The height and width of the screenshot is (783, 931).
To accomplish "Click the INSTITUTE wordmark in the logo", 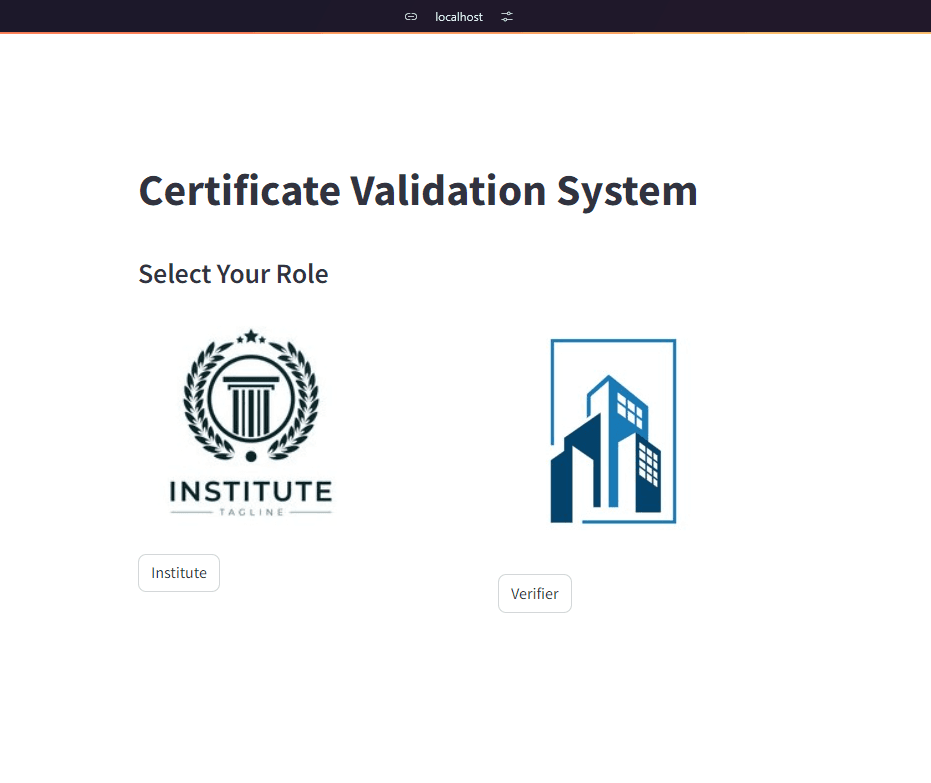I will [x=251, y=491].
